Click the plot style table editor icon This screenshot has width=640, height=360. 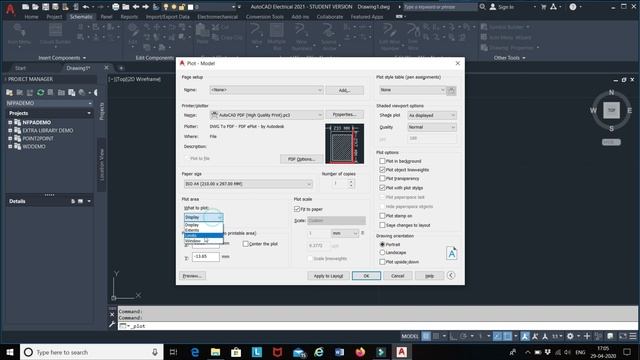[x=451, y=90]
